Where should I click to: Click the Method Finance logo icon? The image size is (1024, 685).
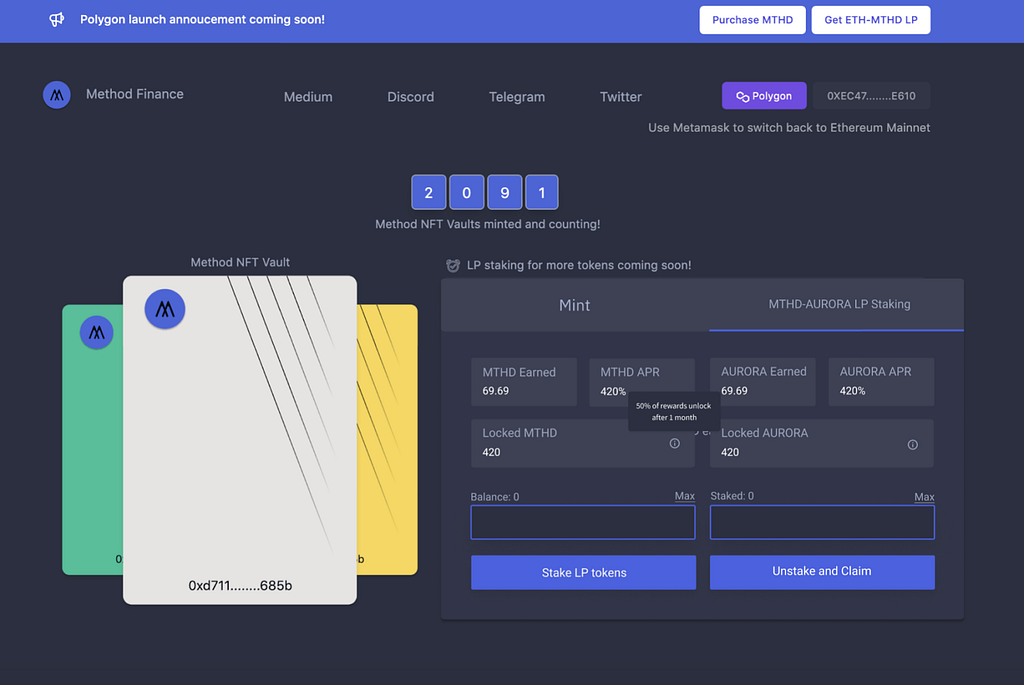coord(57,95)
